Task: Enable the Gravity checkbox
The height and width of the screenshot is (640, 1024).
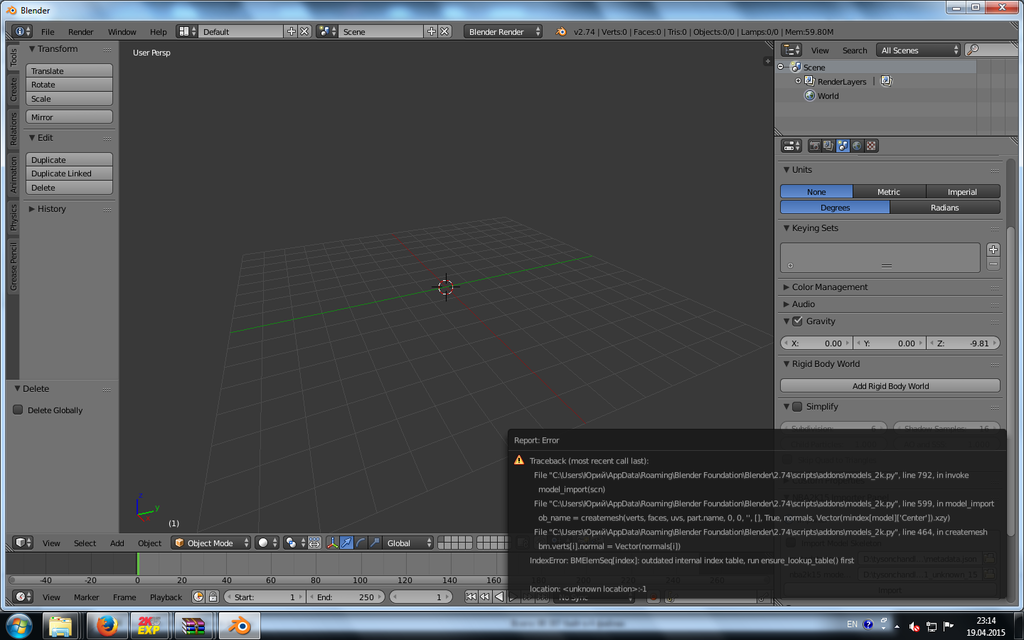Action: click(x=797, y=321)
